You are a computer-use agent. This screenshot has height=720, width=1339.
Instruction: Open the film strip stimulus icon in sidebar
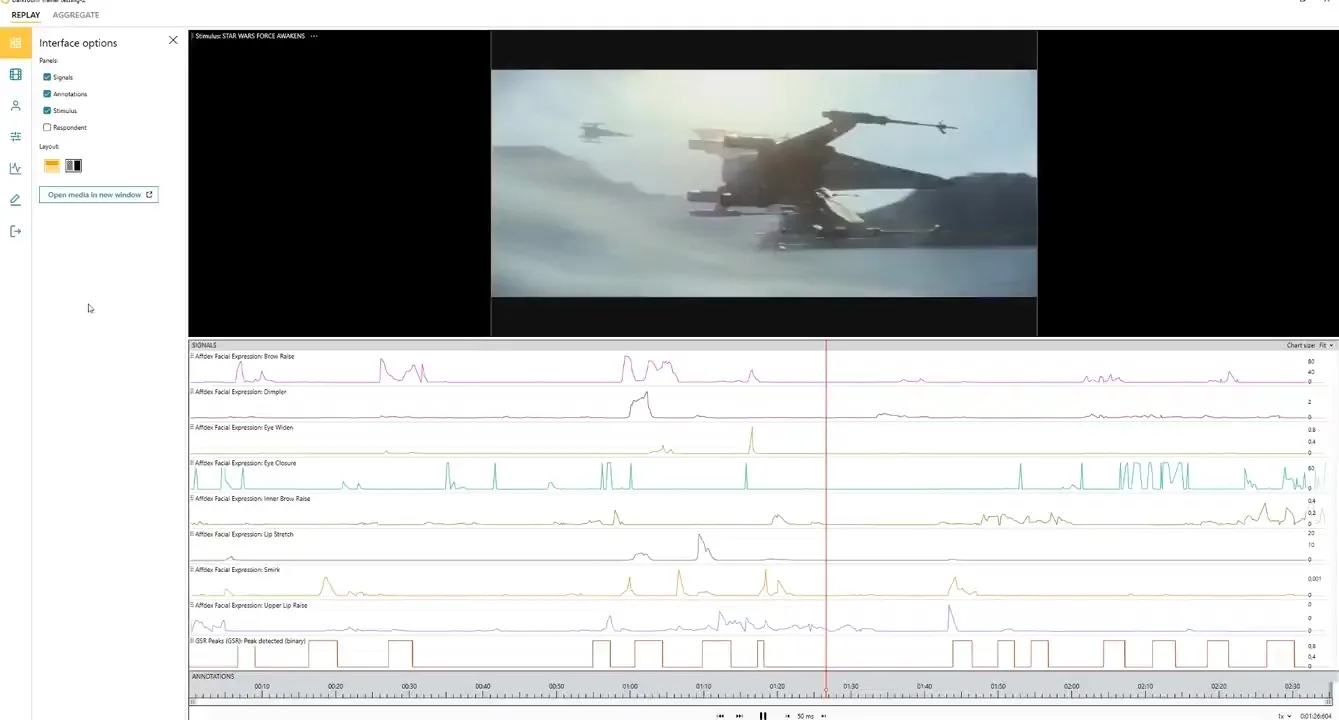(15, 74)
